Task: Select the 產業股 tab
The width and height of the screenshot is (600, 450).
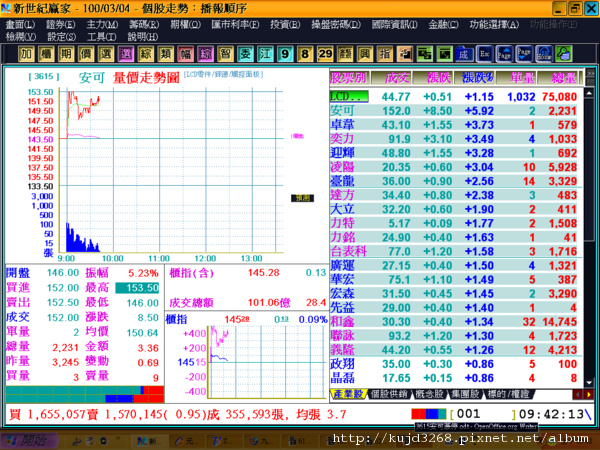Action: (348, 394)
